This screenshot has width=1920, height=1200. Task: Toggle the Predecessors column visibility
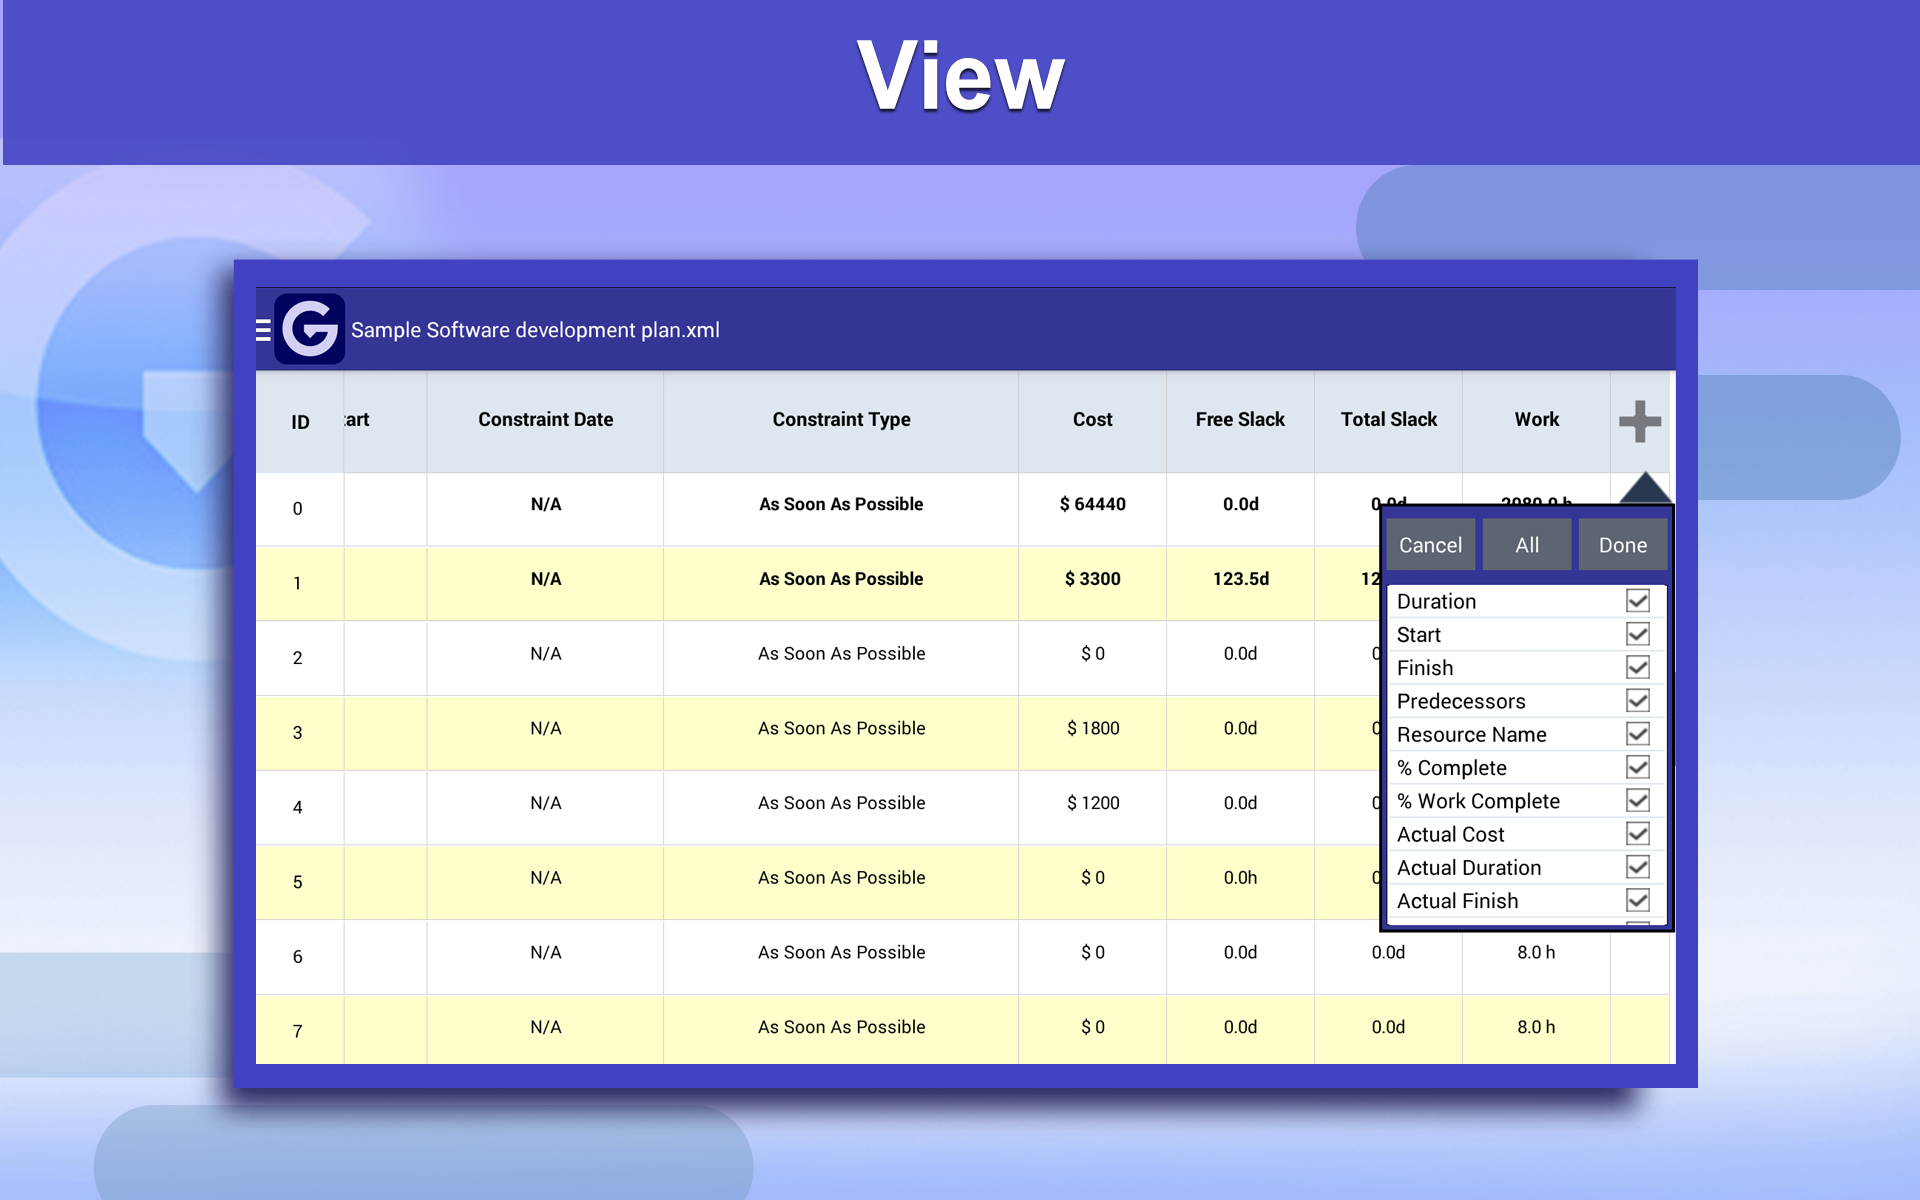pyautogui.click(x=1637, y=700)
